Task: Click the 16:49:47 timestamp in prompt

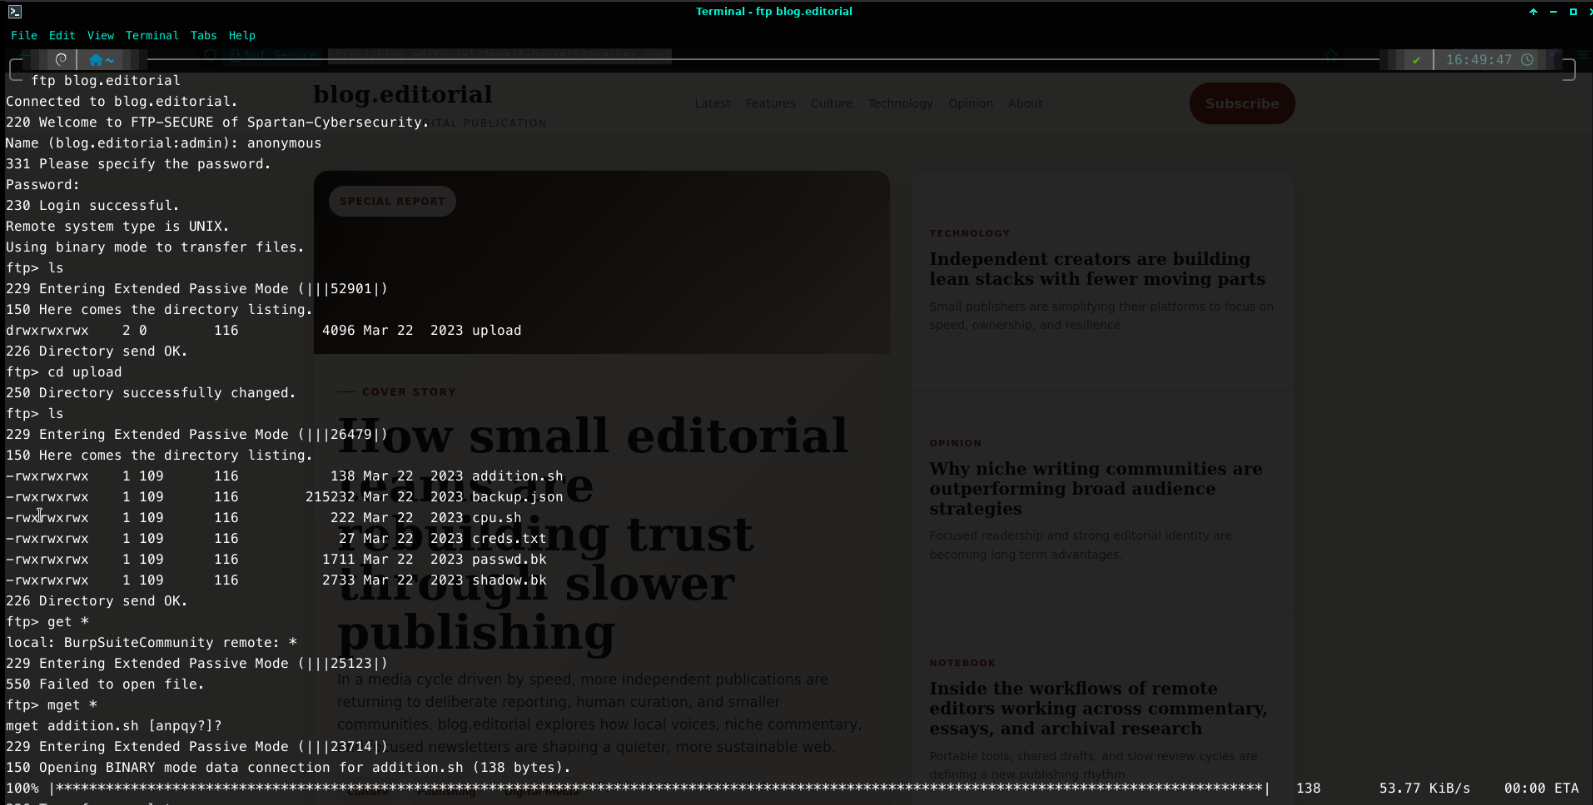Action: click(x=1479, y=60)
